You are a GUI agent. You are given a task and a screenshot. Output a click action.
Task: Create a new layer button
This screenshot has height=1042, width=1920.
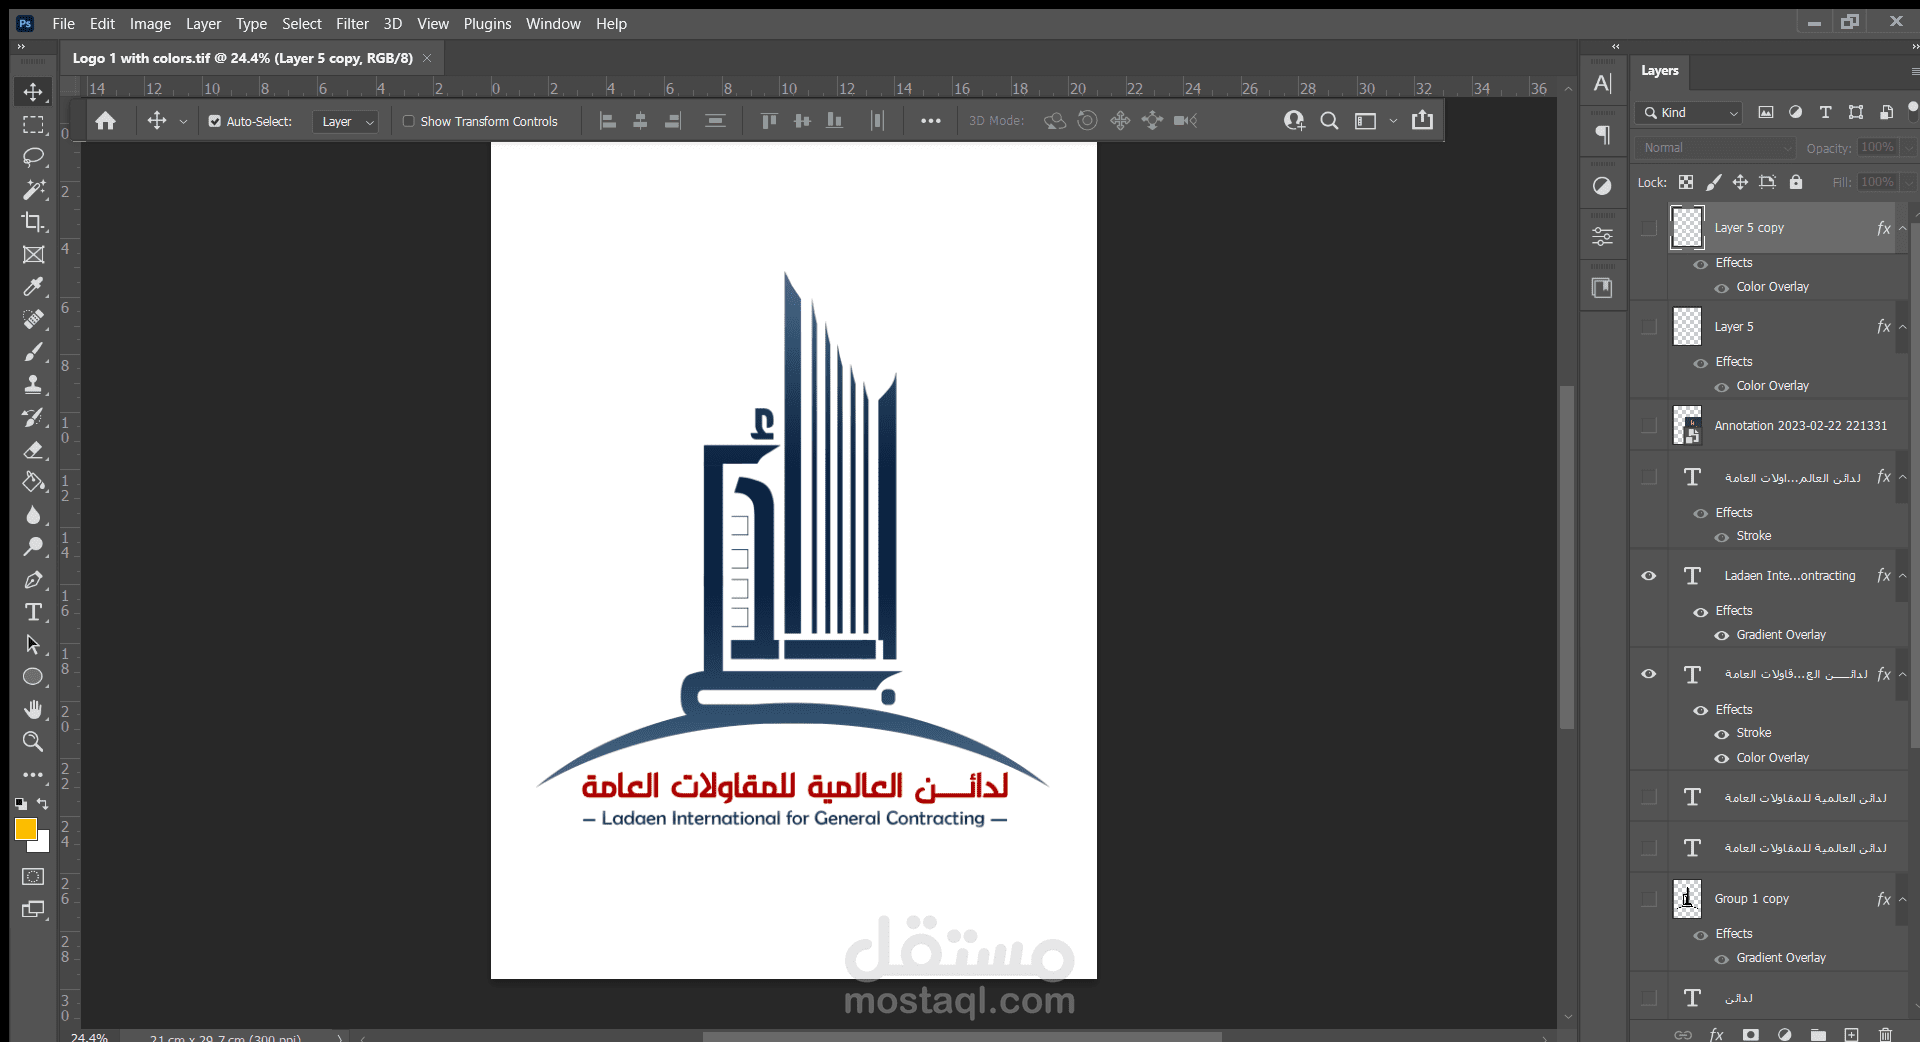[1852, 1034]
